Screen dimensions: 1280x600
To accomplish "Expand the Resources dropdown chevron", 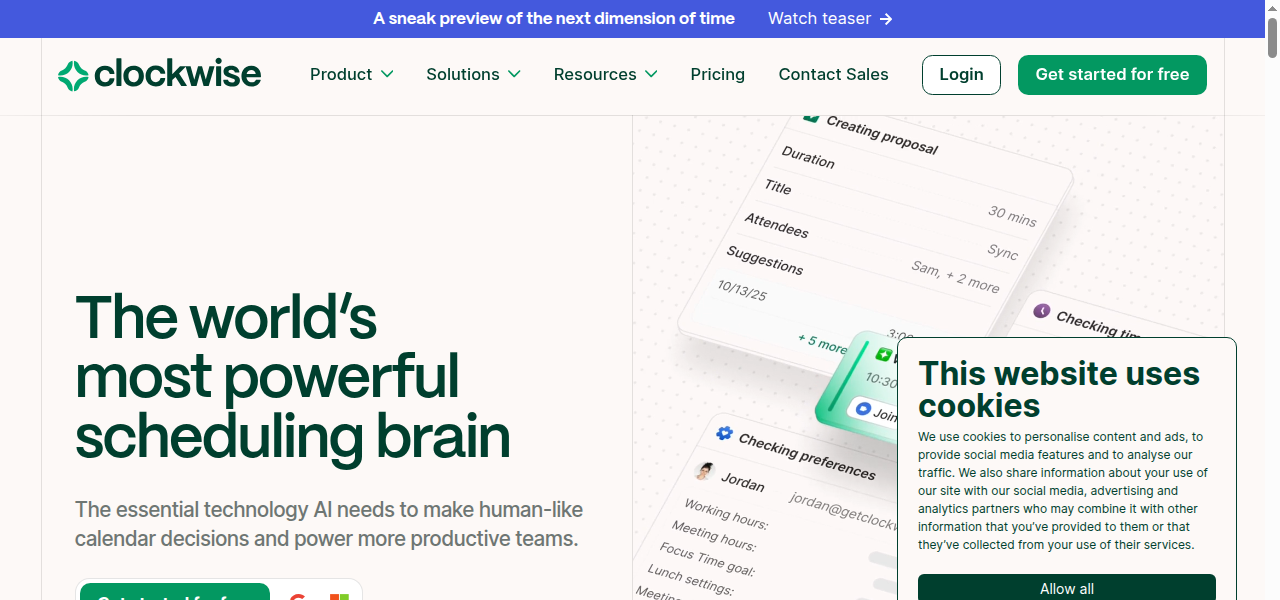I will pos(651,75).
